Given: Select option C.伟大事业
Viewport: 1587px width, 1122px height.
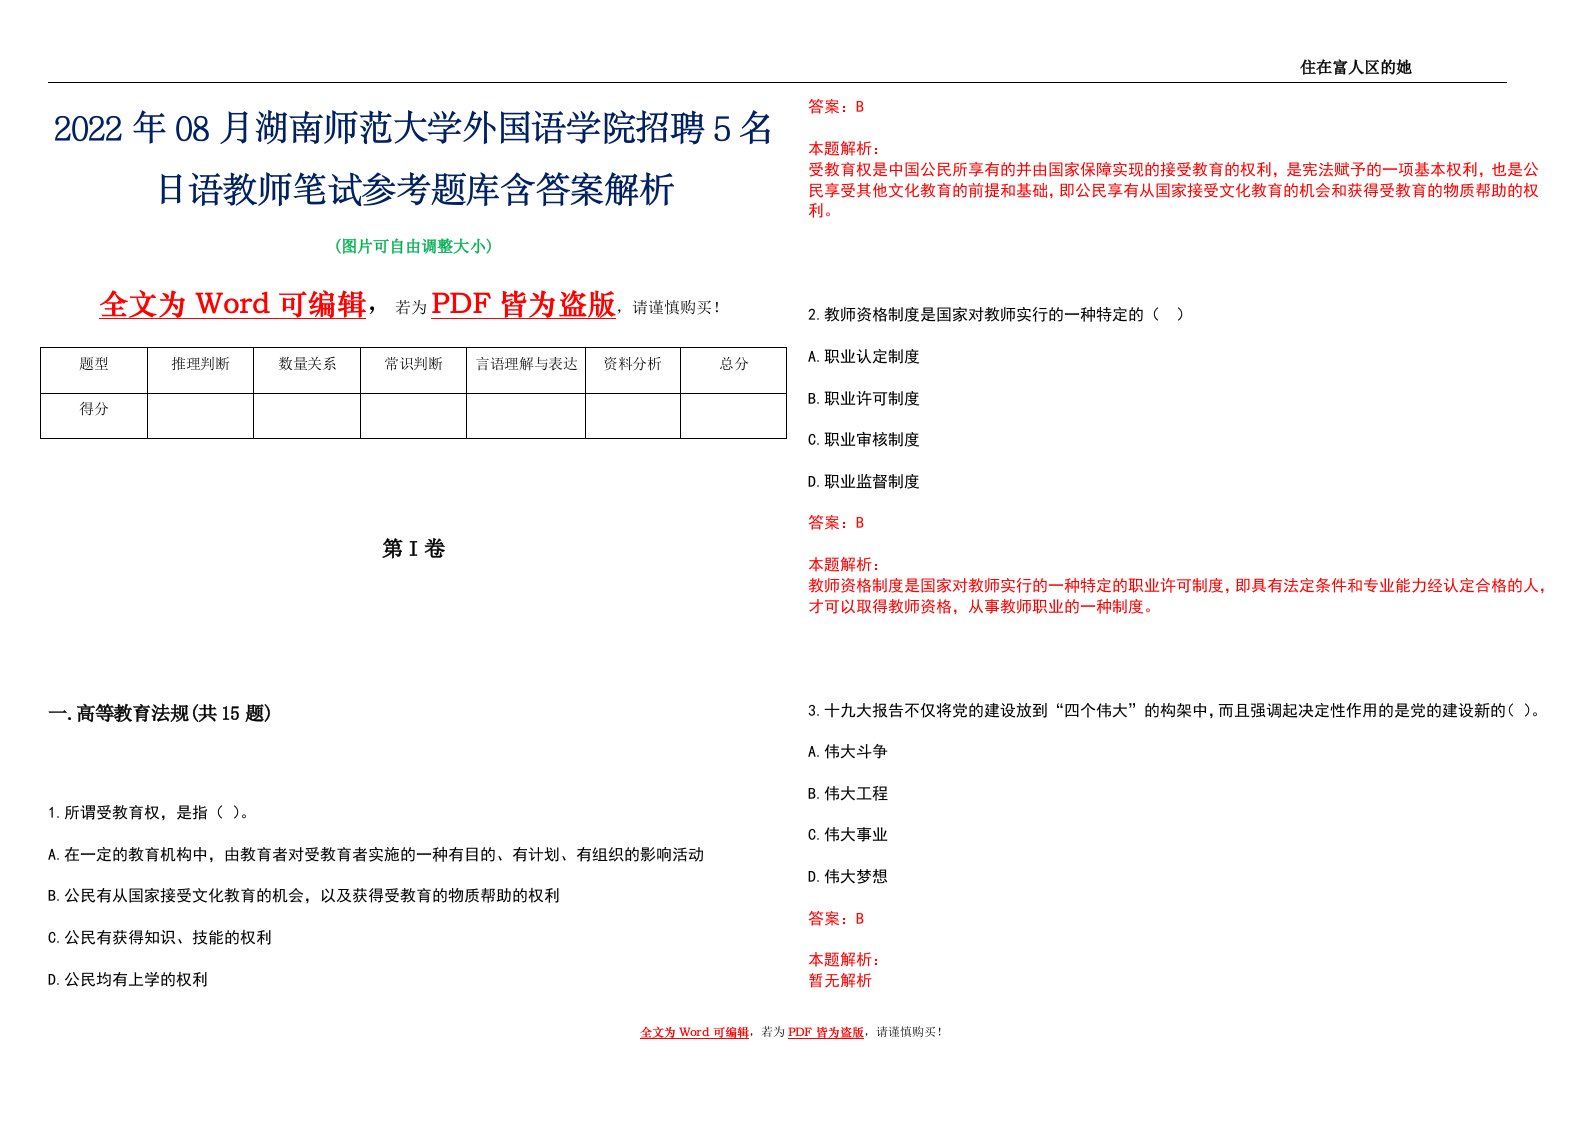Looking at the screenshot, I should (x=848, y=835).
